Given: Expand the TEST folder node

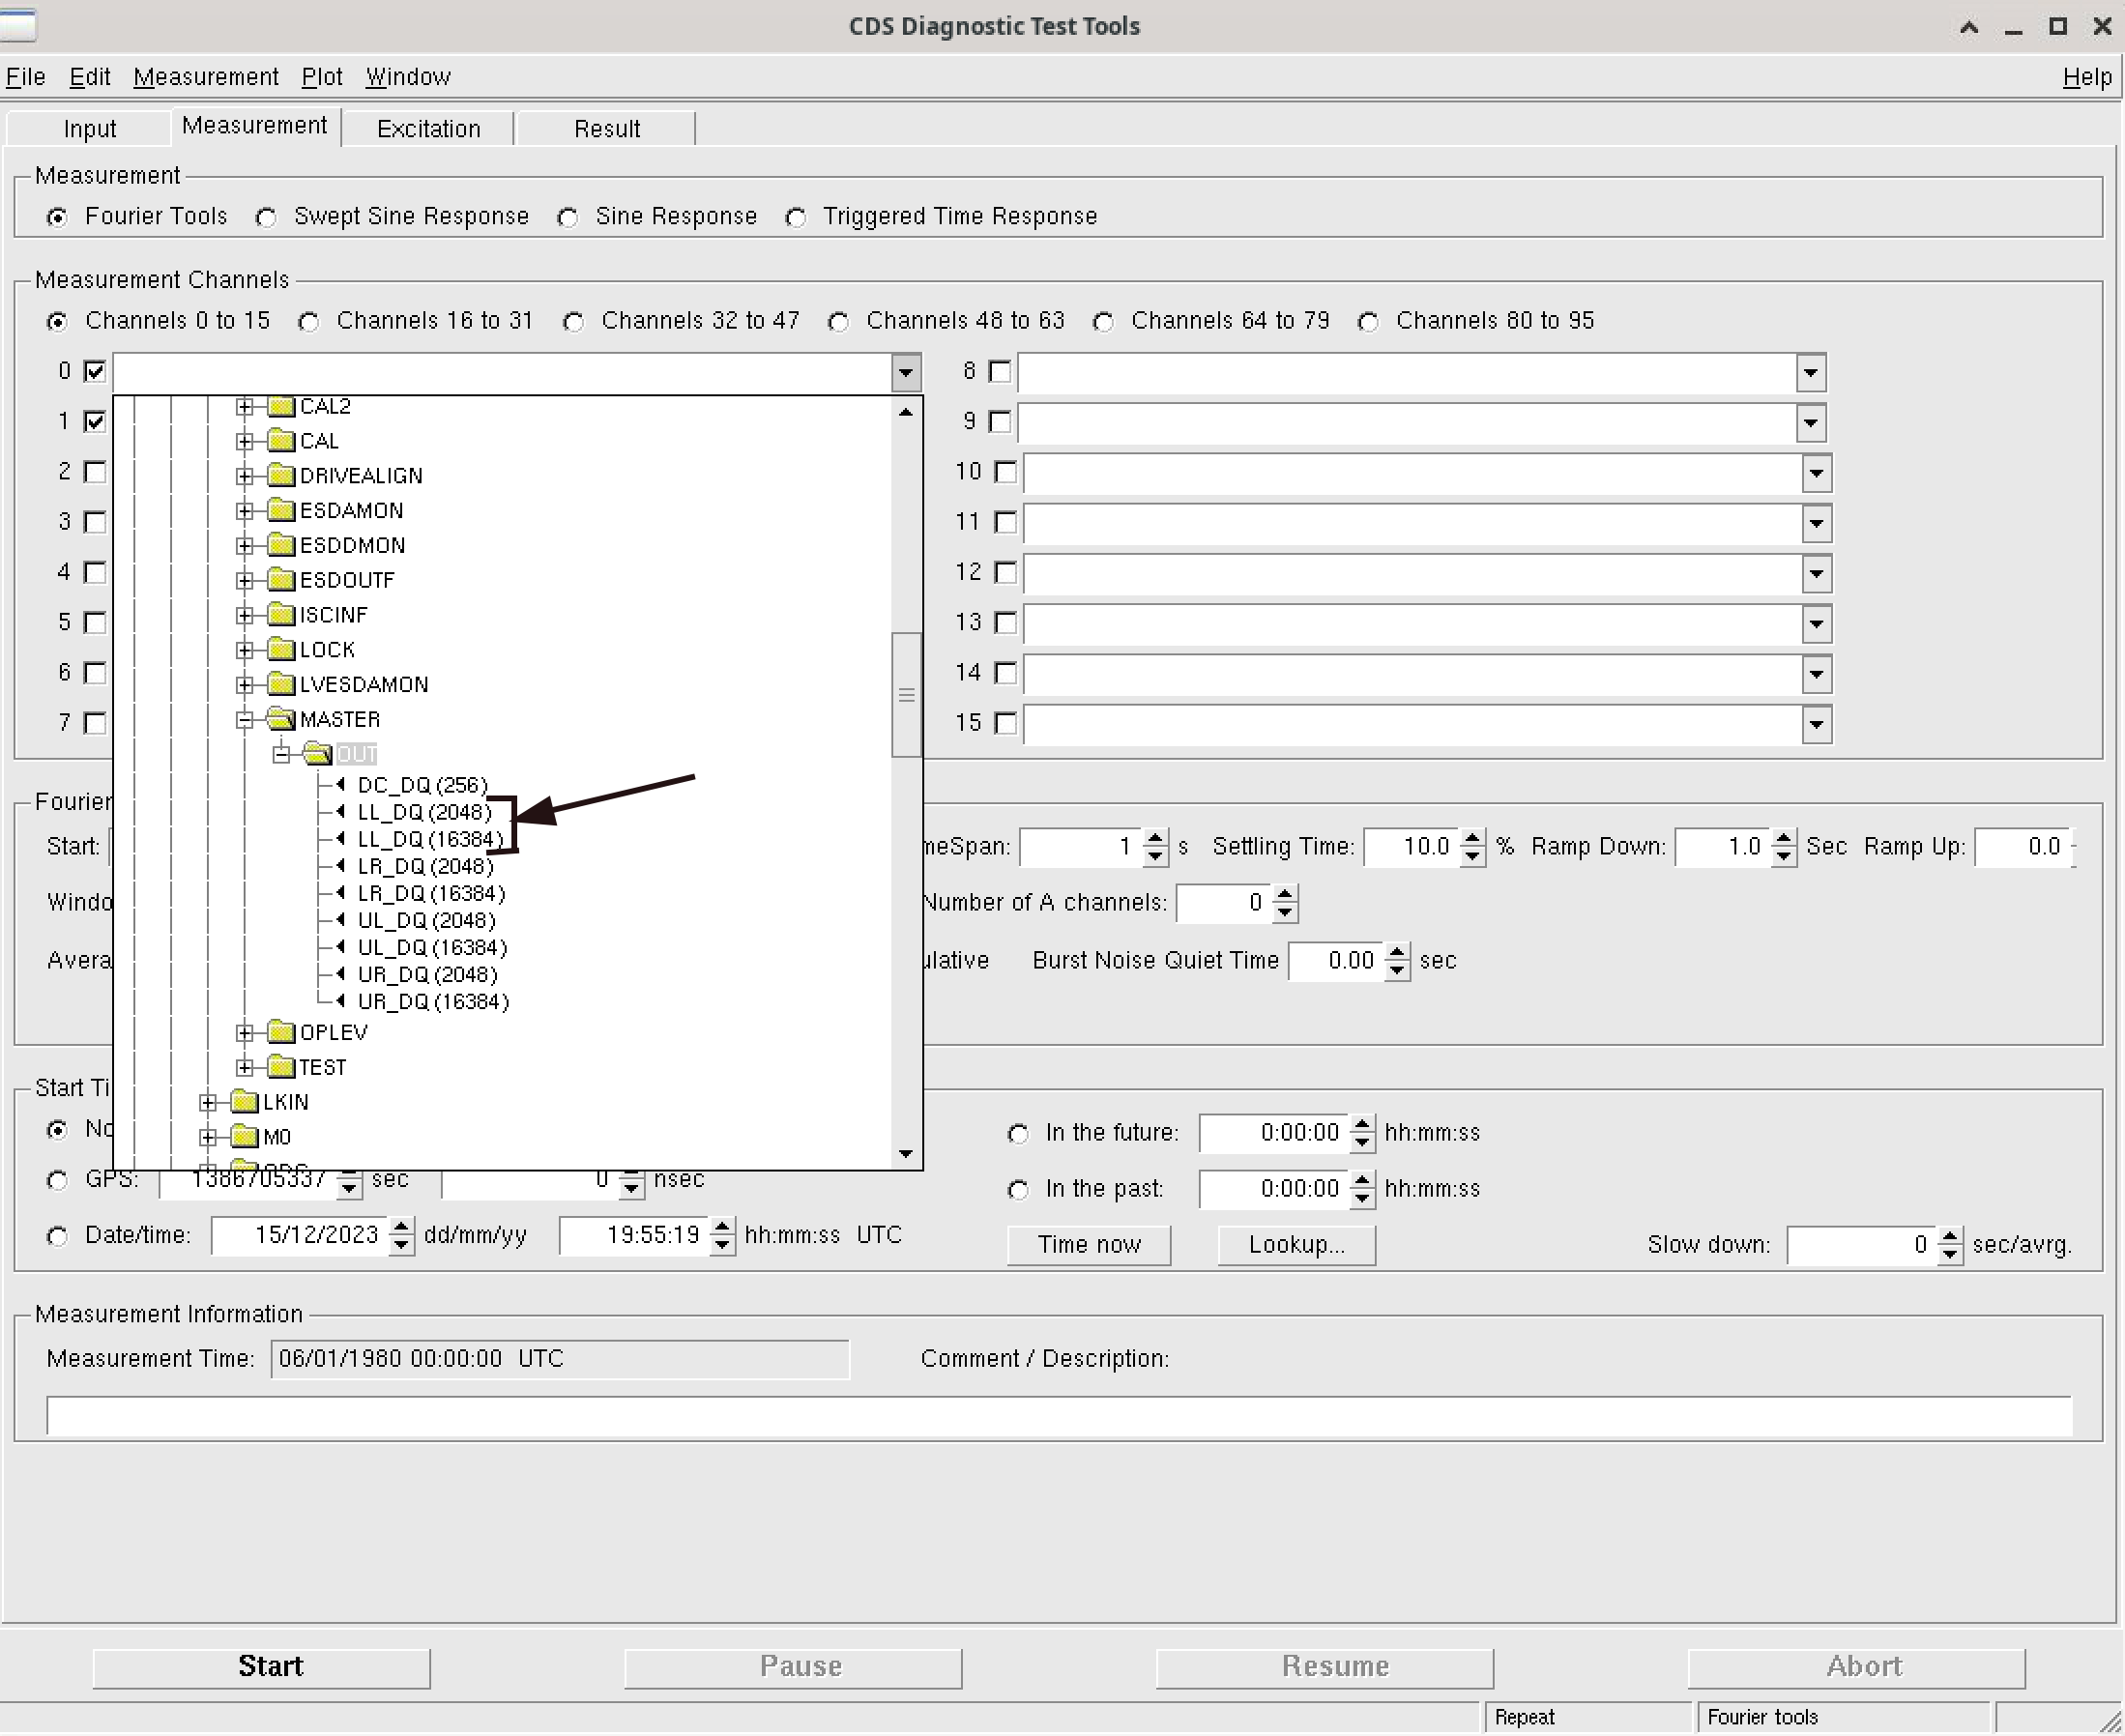Looking at the screenshot, I should (245, 1068).
